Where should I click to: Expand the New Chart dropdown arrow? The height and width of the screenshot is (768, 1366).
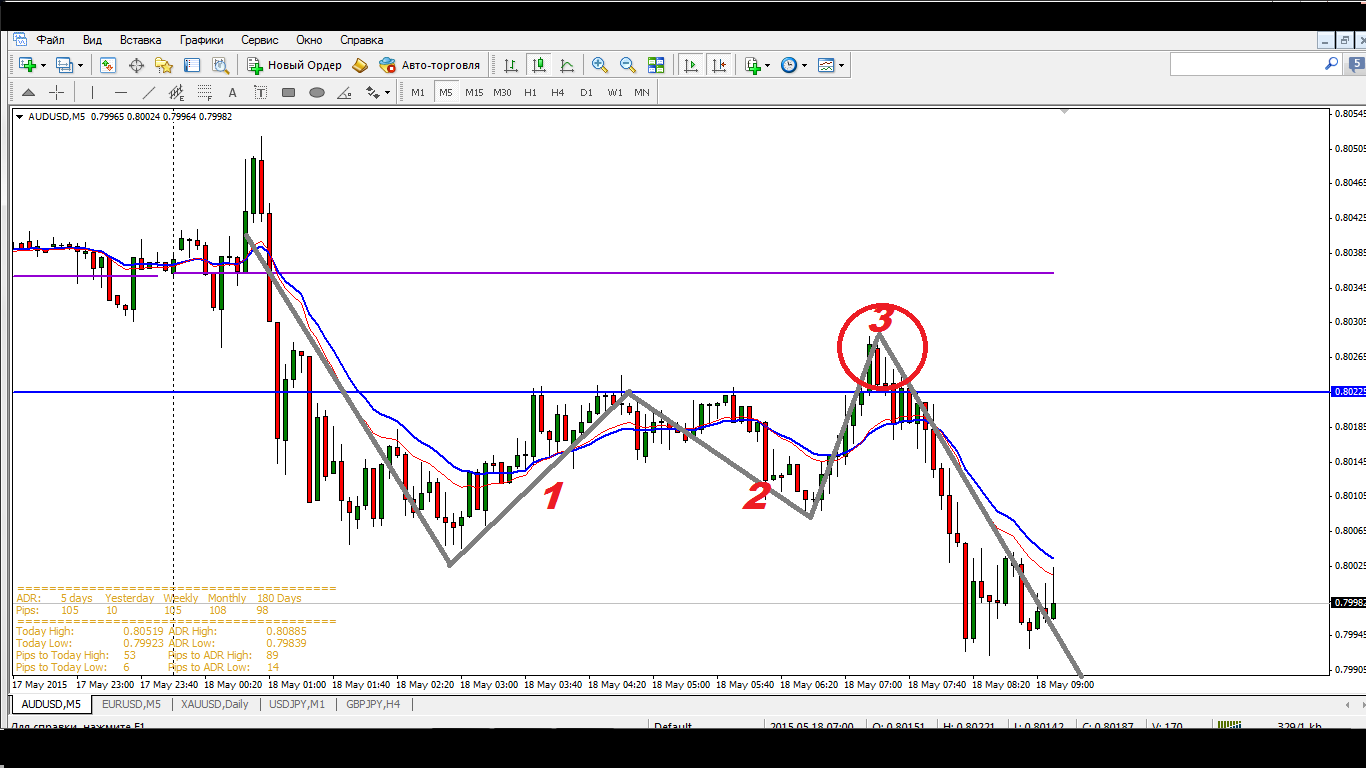[43, 66]
